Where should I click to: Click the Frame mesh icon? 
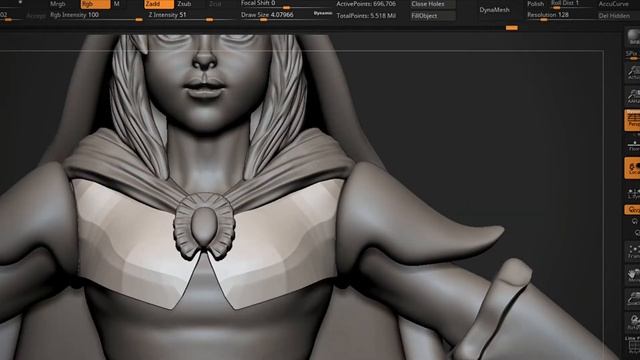(633, 251)
